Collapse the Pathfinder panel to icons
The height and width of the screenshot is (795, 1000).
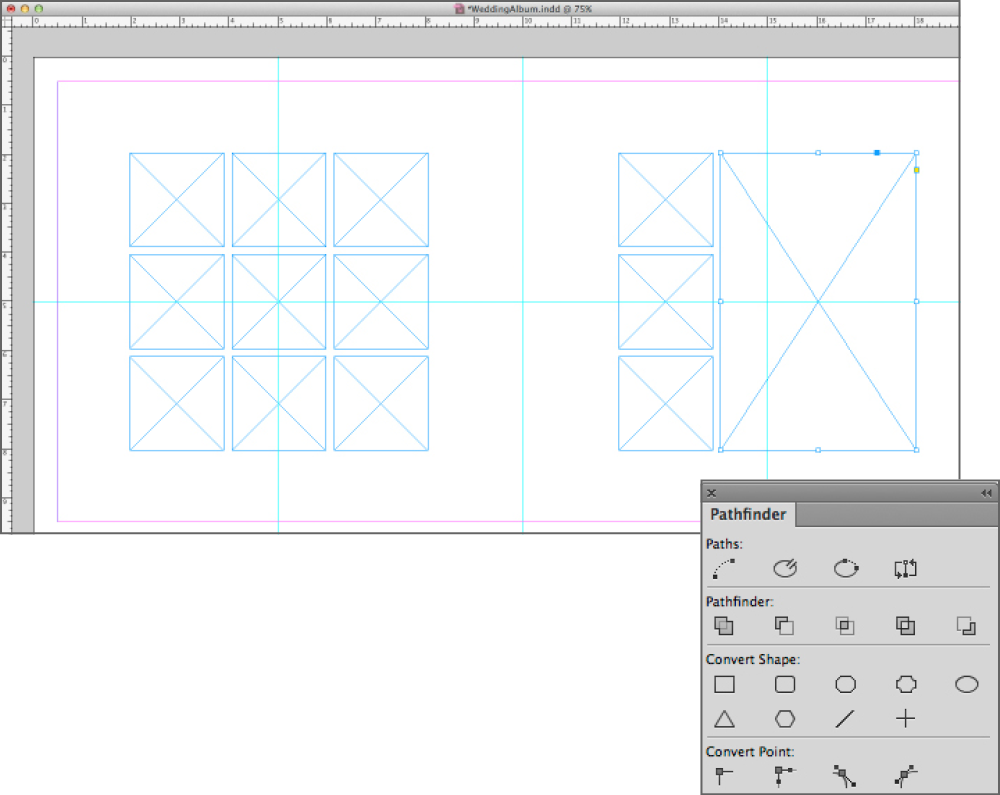click(x=986, y=493)
